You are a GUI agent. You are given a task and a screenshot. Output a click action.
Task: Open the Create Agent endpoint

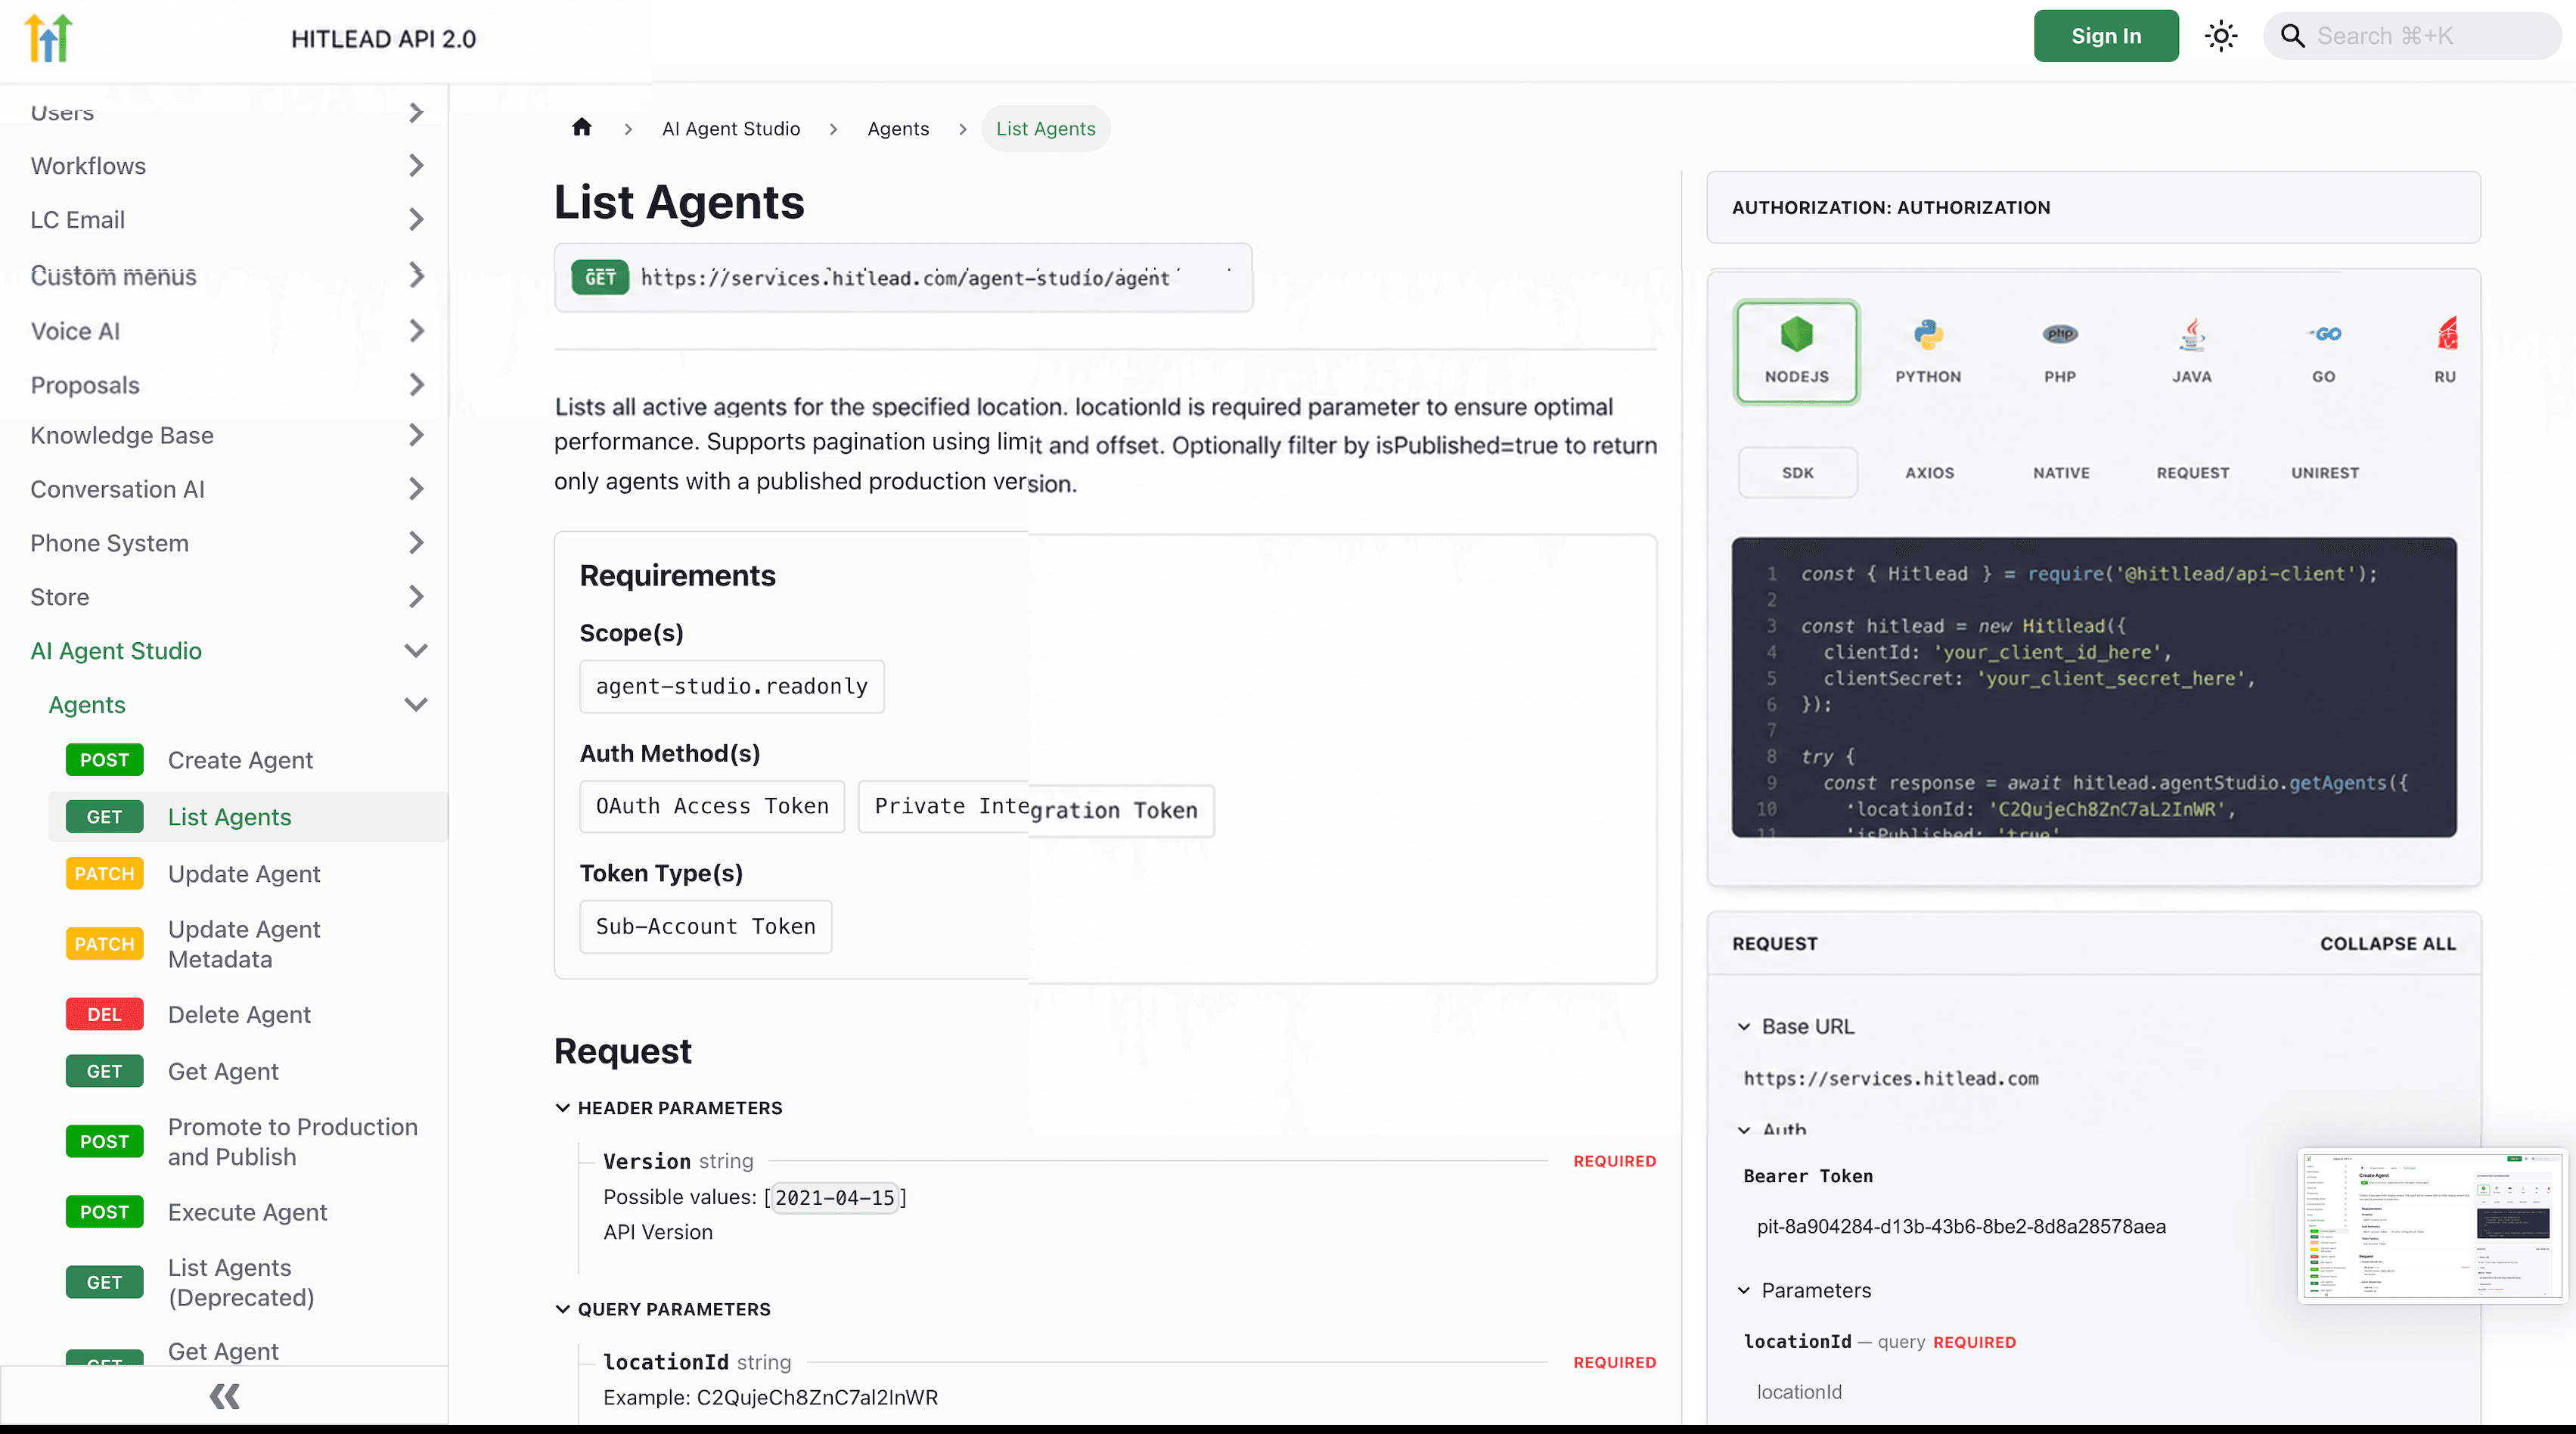point(240,760)
